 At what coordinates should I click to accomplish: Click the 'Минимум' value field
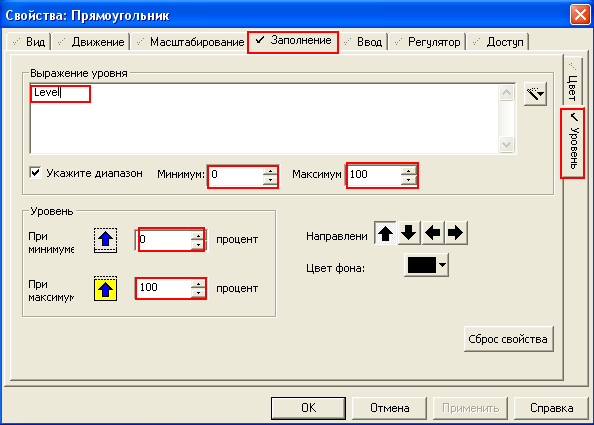point(235,175)
